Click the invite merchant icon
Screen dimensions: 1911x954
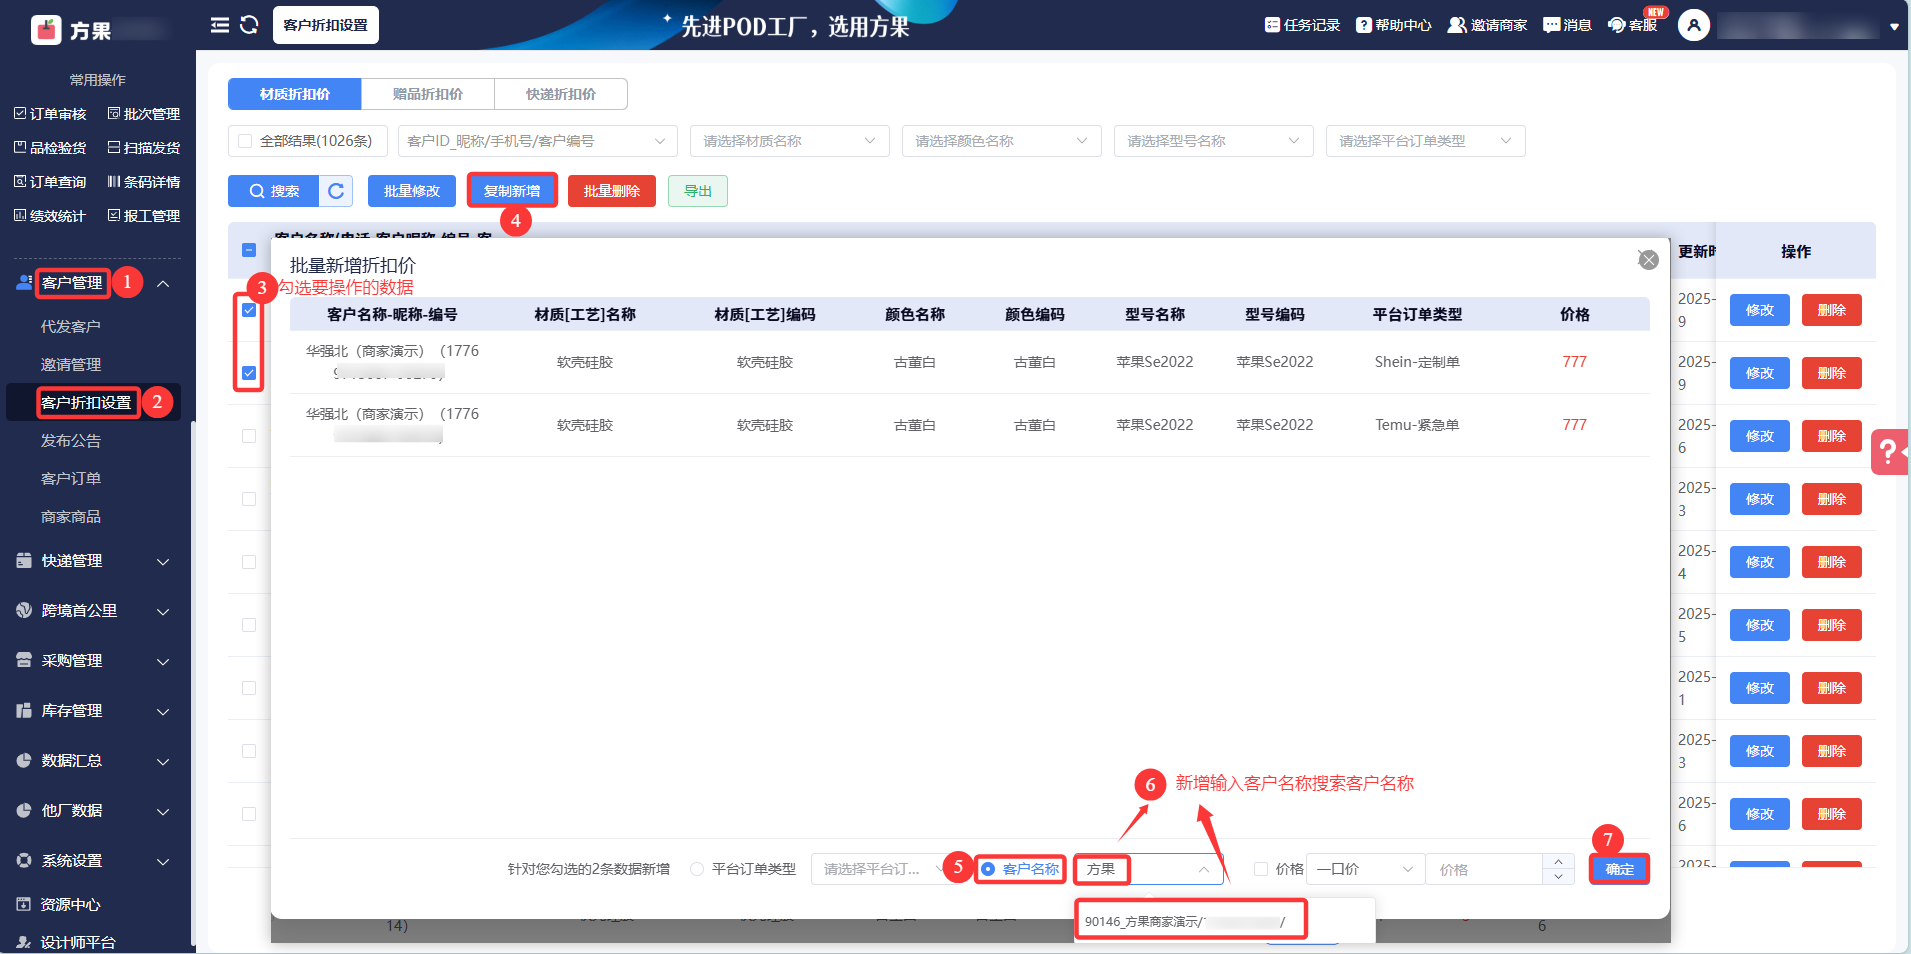(1457, 25)
